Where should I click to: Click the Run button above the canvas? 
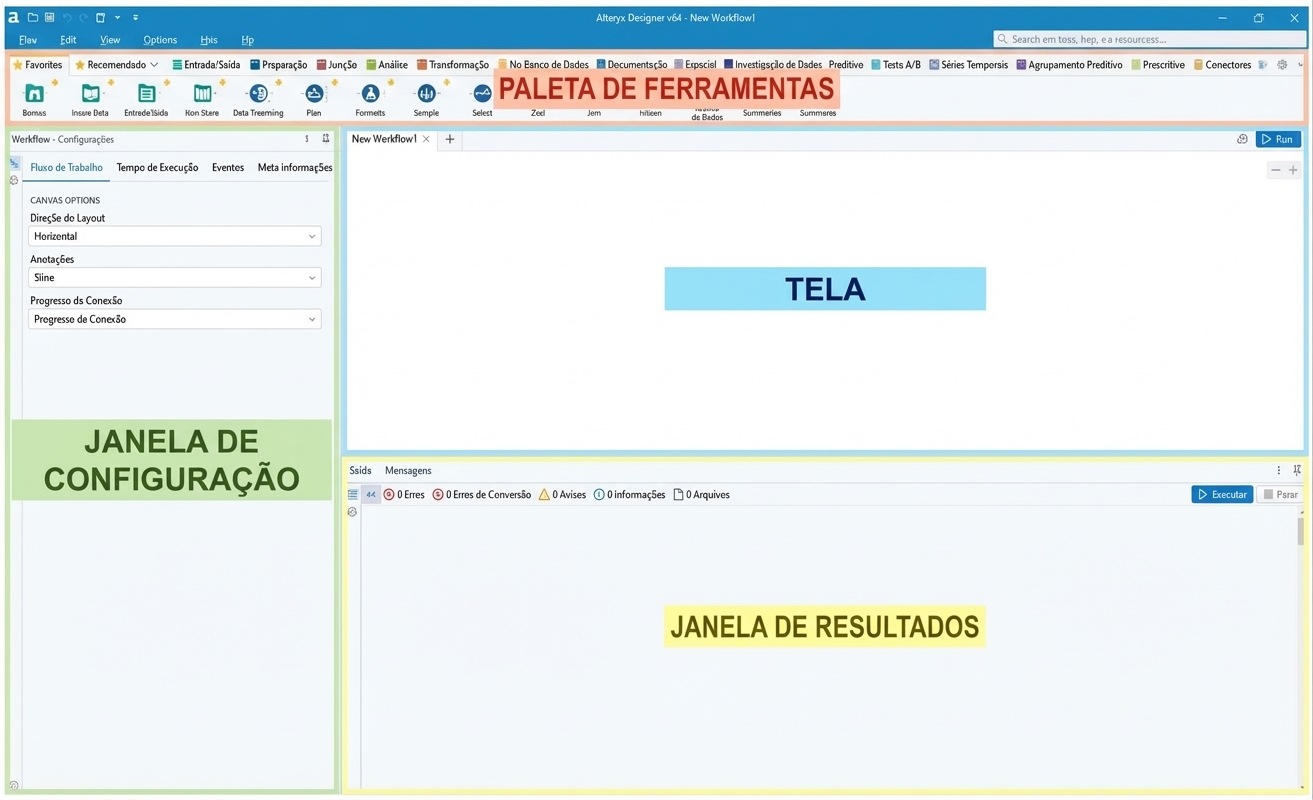pyautogui.click(x=1278, y=139)
